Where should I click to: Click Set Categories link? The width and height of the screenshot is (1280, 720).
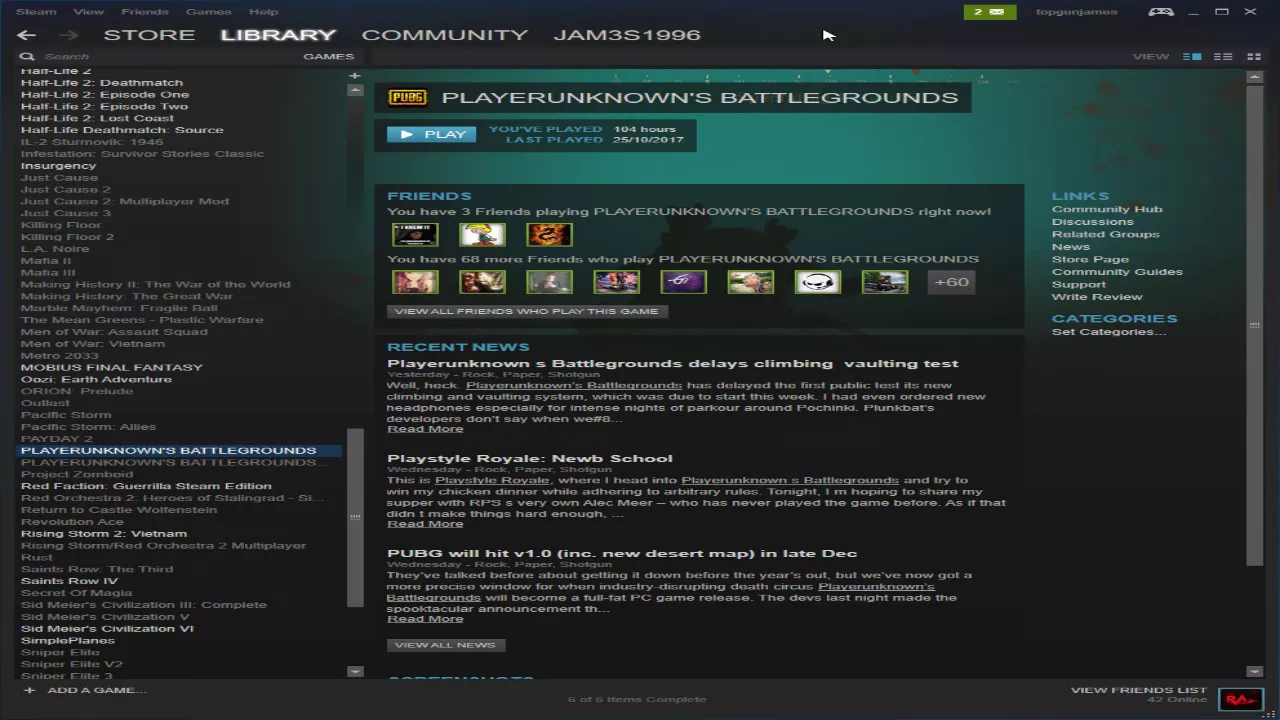[1109, 332]
